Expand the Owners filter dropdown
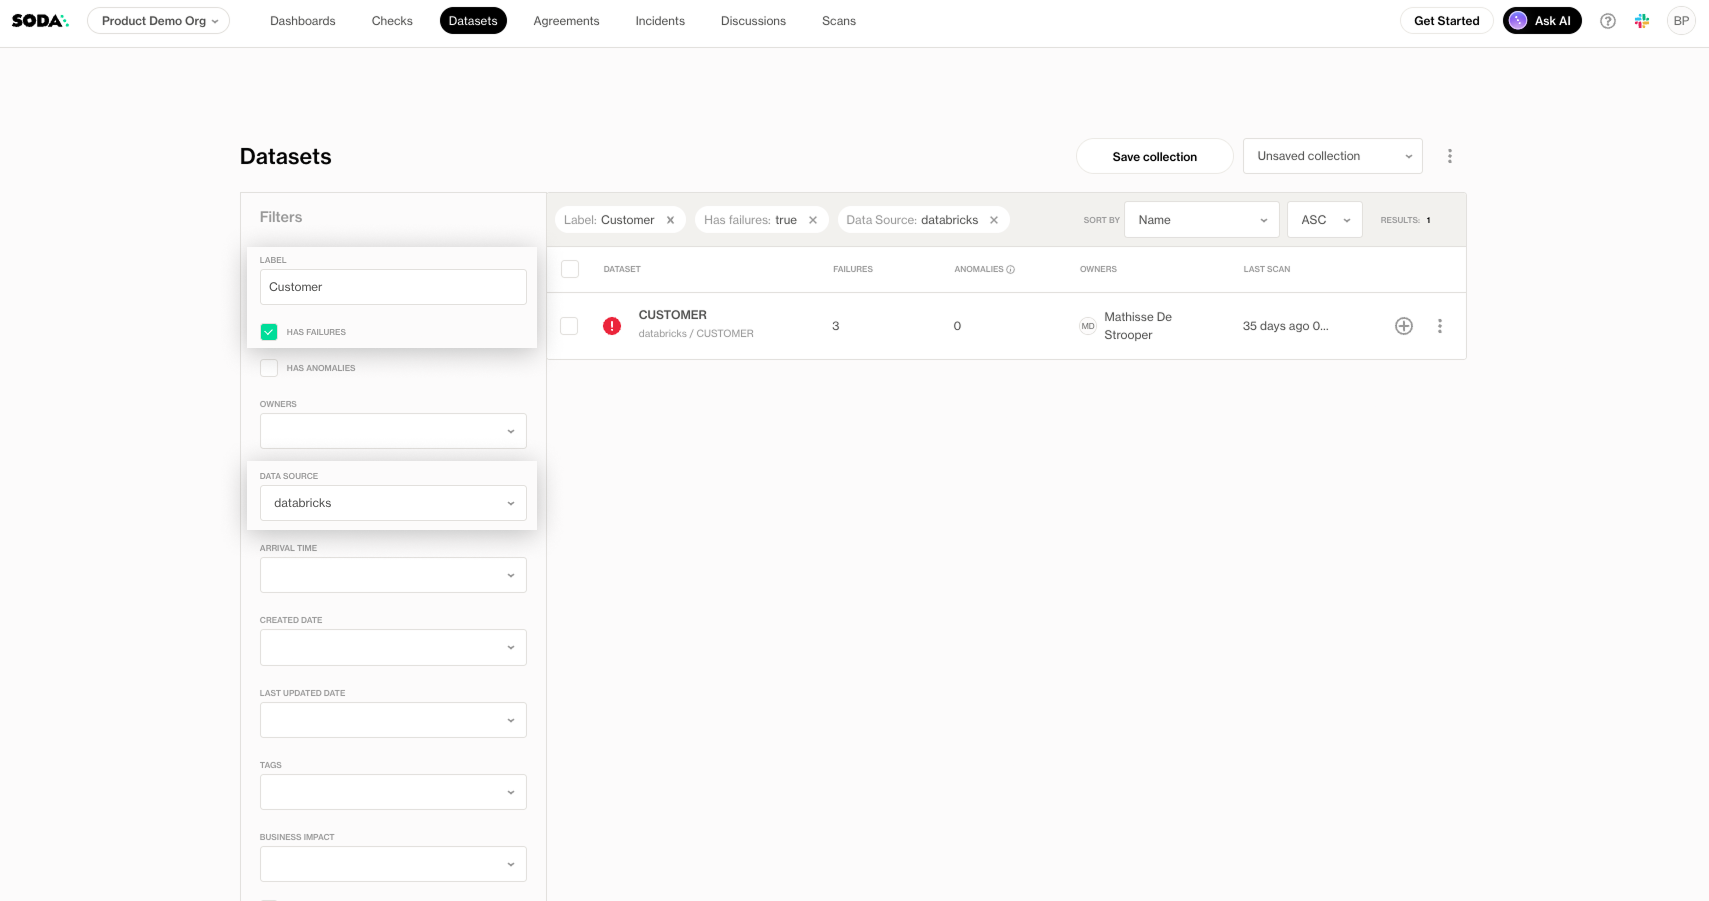Screen dimensions: 1709x901 [x=393, y=431]
